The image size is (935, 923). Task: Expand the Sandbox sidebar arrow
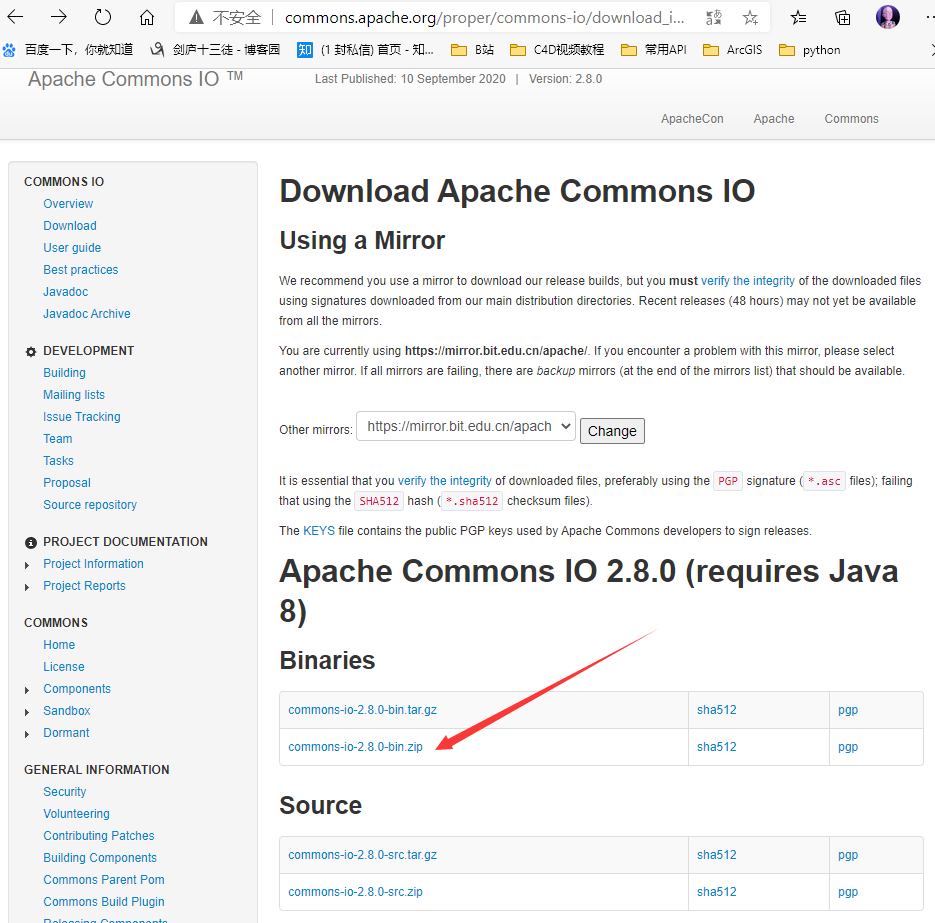pyautogui.click(x=28, y=712)
